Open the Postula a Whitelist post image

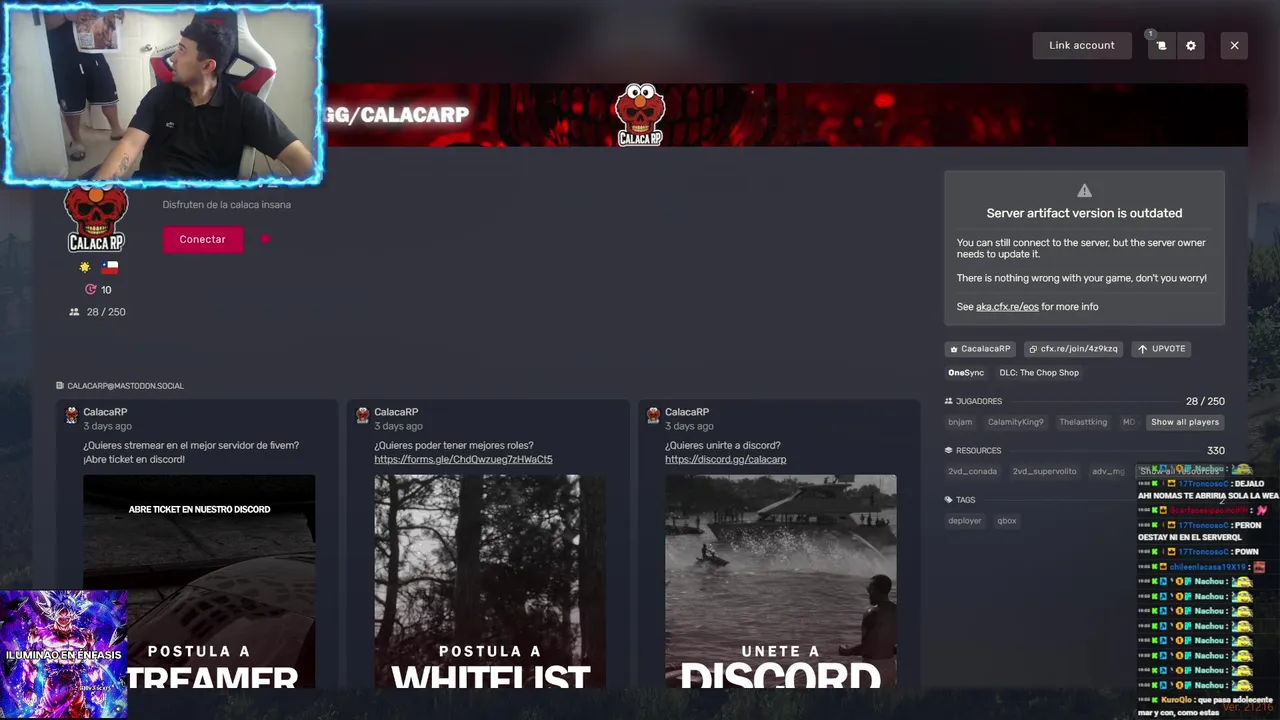[x=490, y=582]
